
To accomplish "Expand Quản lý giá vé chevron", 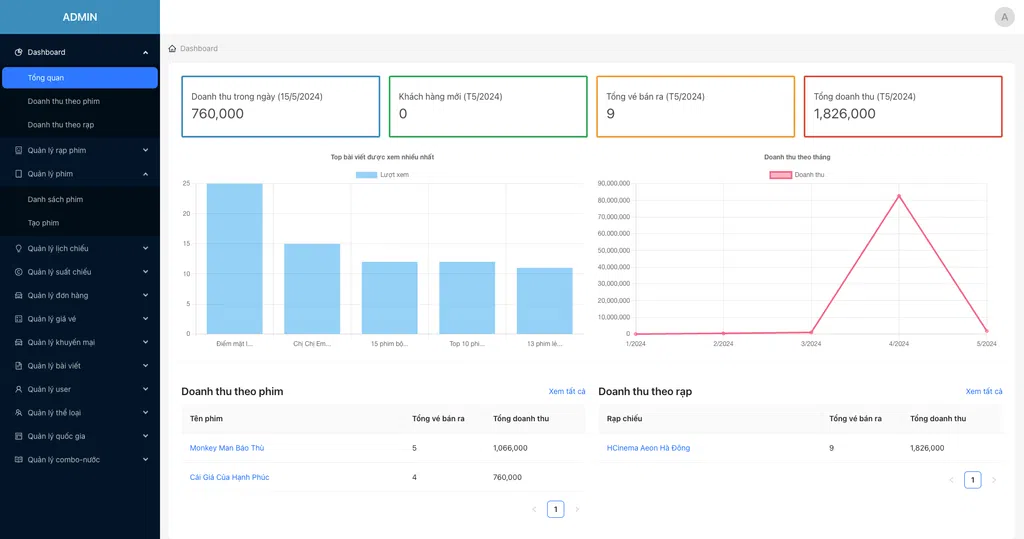I will pos(145,319).
